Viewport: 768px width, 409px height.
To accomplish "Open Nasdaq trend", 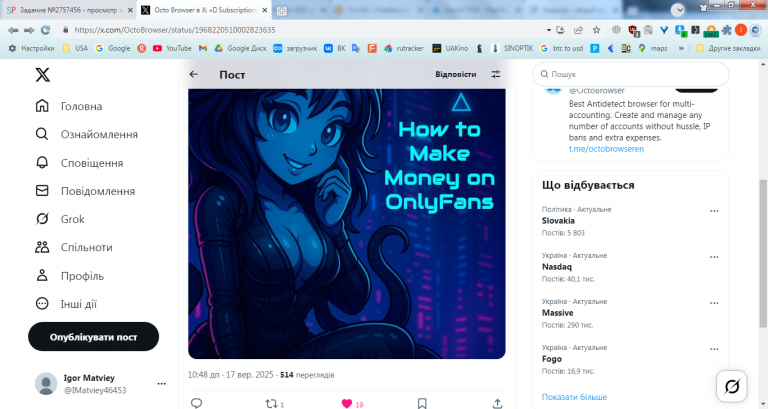I will (557, 267).
